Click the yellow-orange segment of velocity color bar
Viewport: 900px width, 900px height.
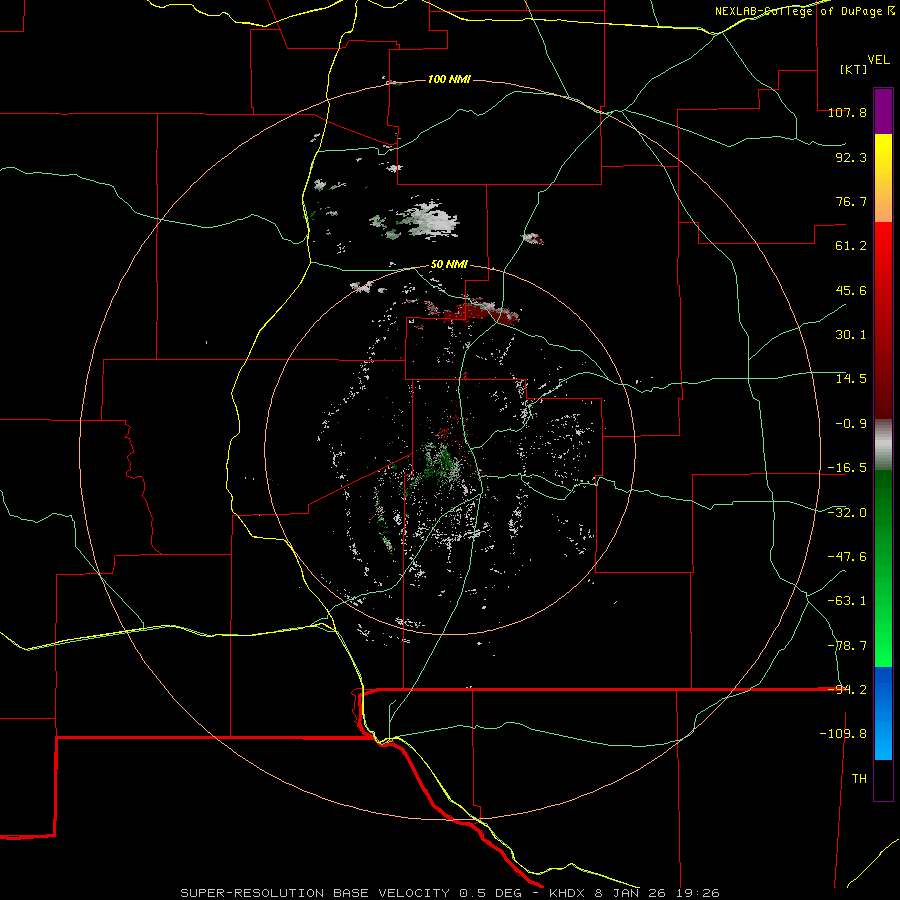click(x=883, y=178)
